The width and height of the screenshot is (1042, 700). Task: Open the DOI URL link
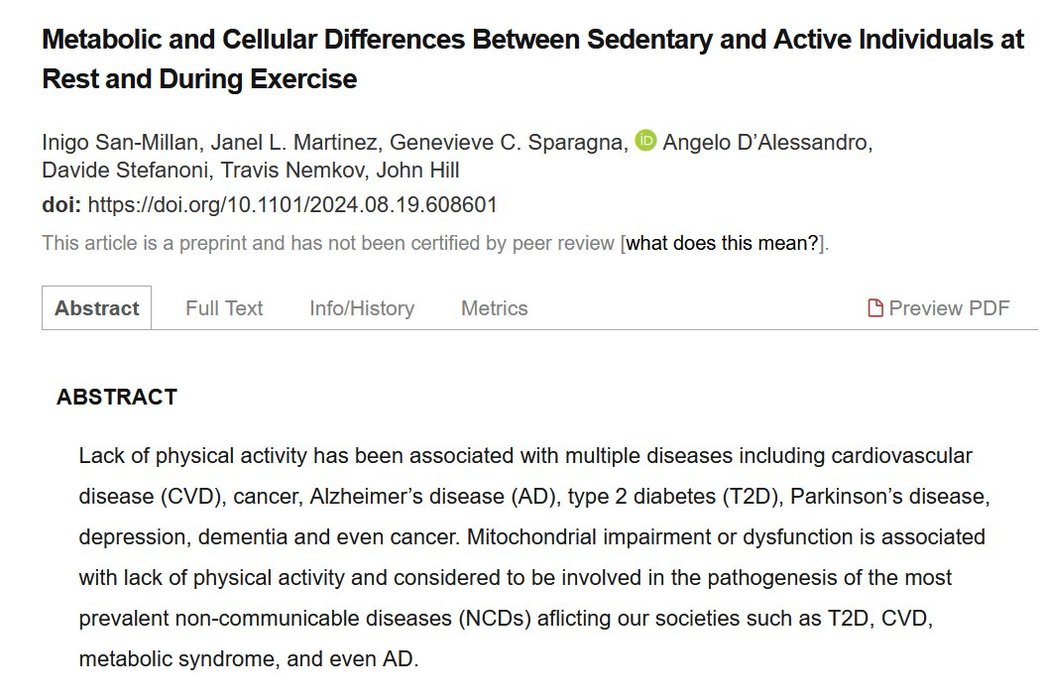click(x=292, y=205)
